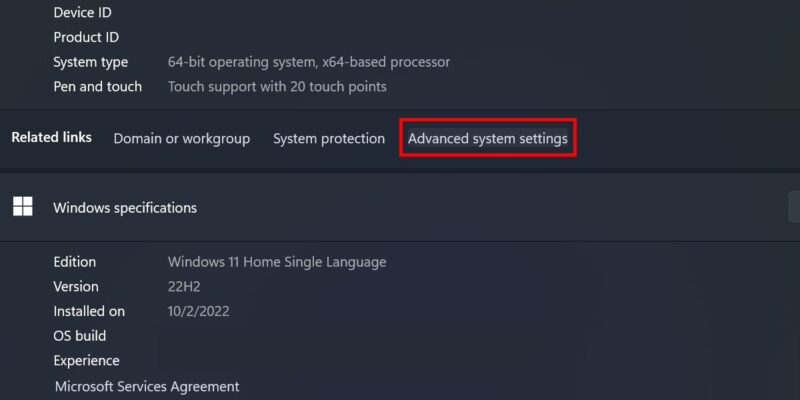
Task: Open the System protection link
Action: point(329,138)
